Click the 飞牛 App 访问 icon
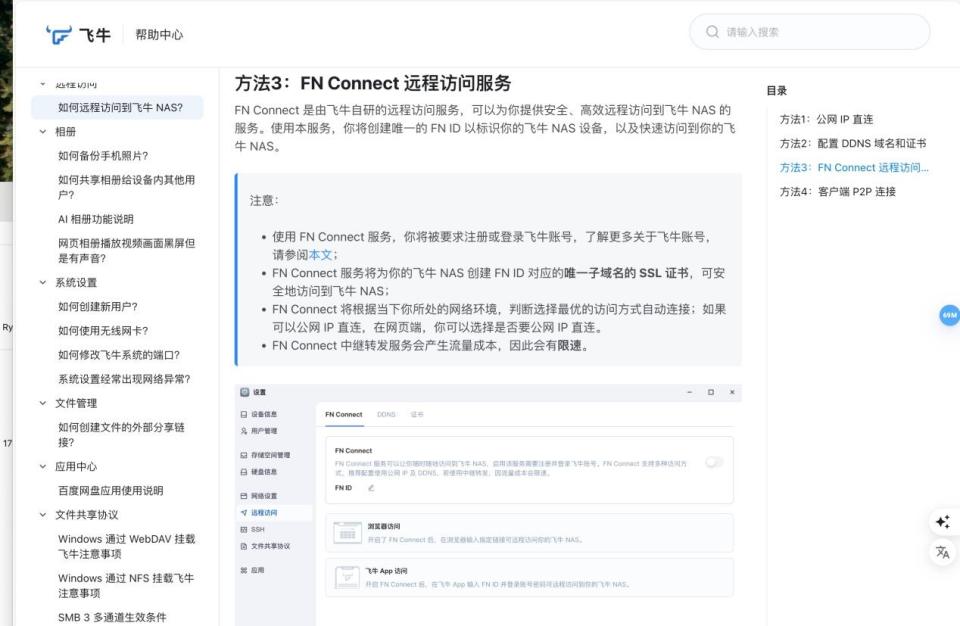The image size is (960, 626). pyautogui.click(x=348, y=576)
